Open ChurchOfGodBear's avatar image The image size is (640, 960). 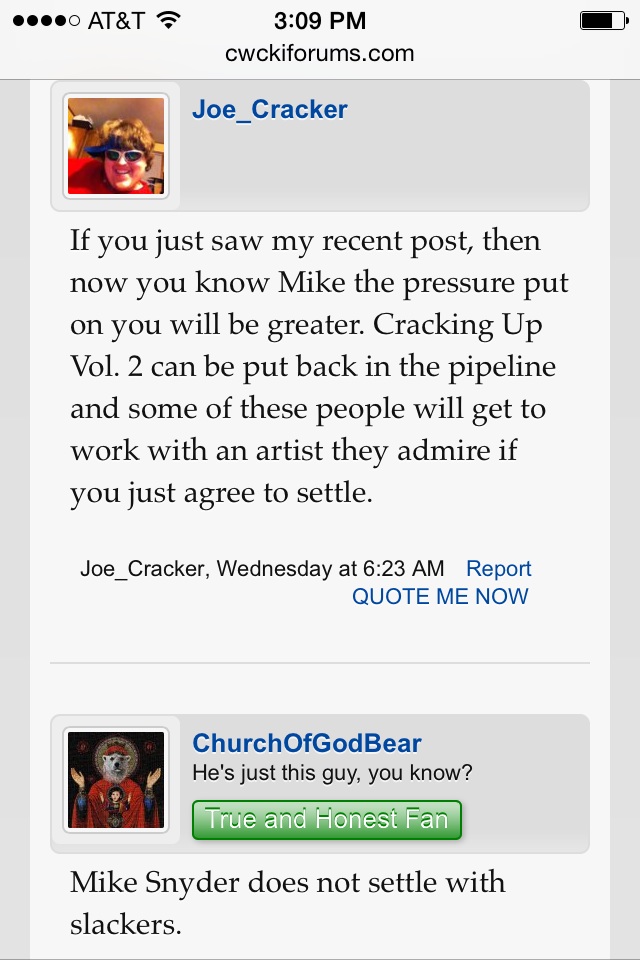(x=116, y=779)
